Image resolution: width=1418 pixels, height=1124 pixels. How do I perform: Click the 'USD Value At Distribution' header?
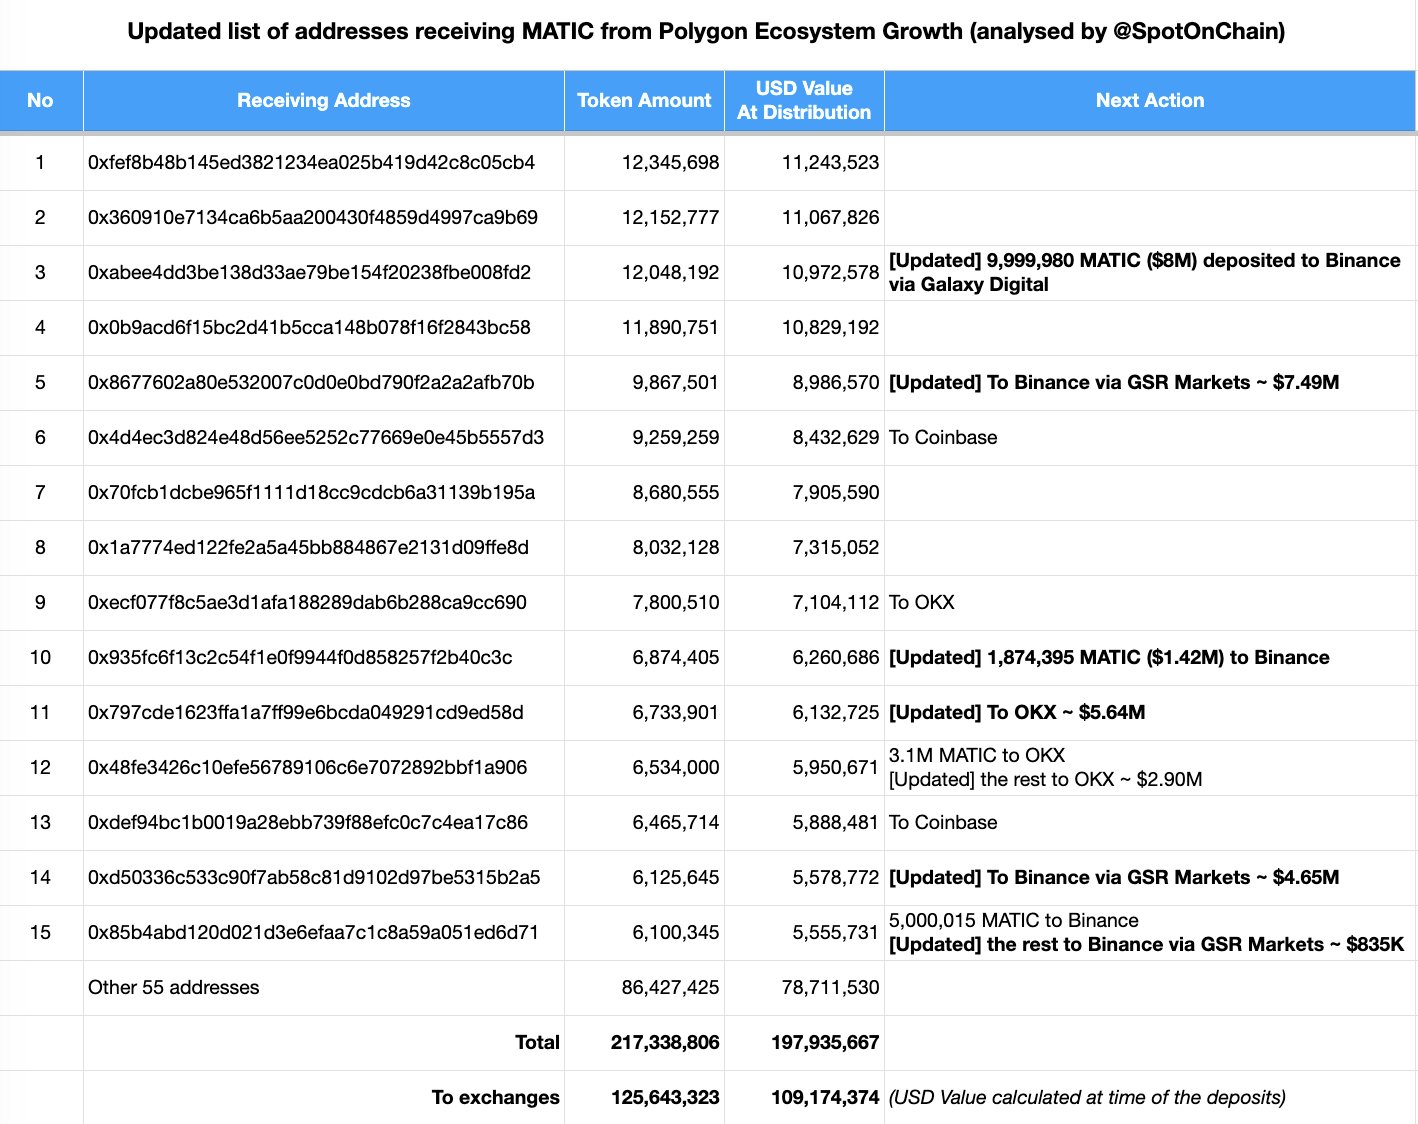(804, 100)
